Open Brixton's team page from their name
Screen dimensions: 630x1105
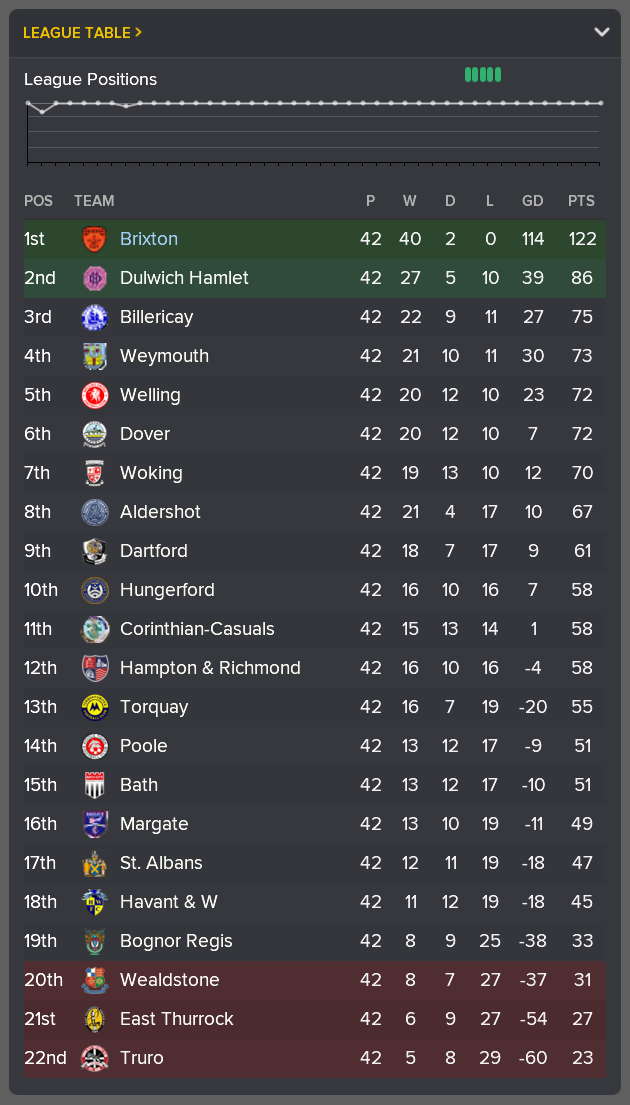(149, 239)
